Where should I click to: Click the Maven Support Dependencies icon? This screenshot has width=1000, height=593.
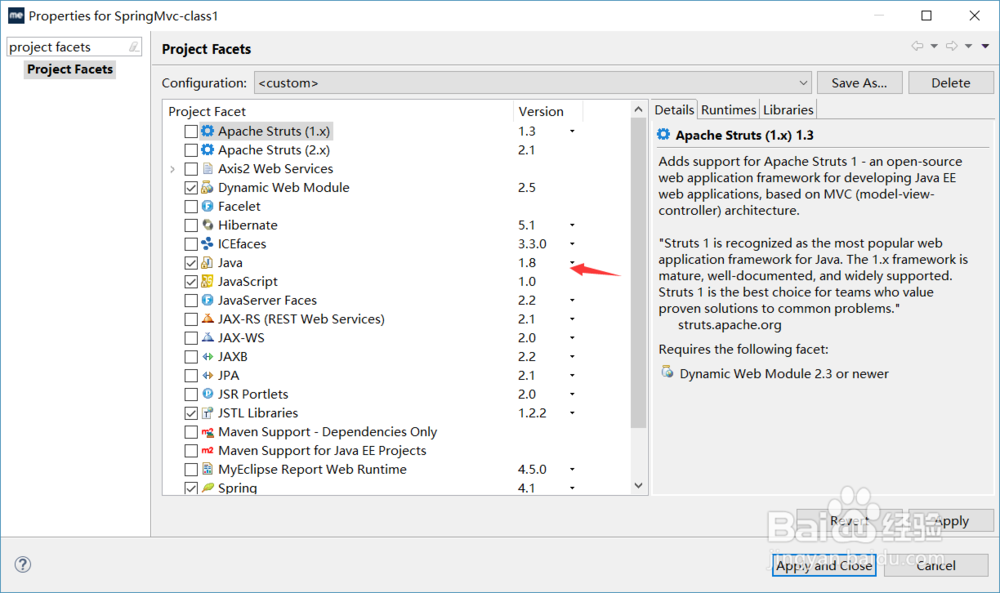(208, 432)
